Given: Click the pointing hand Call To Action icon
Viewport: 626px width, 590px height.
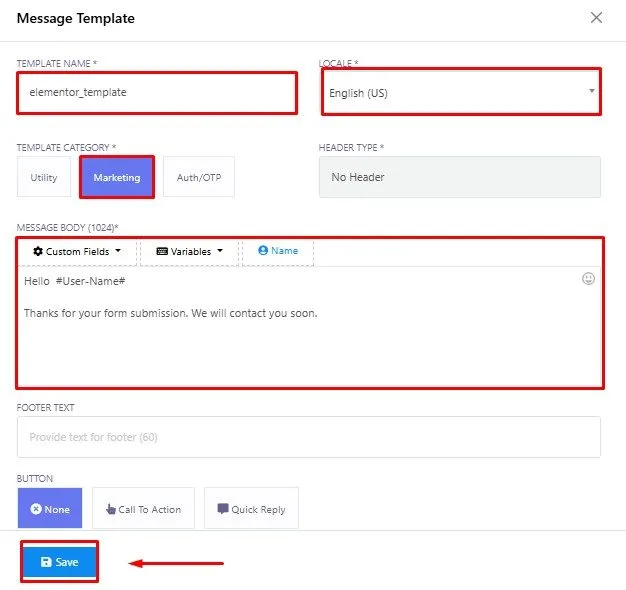Looking at the screenshot, I should point(111,509).
